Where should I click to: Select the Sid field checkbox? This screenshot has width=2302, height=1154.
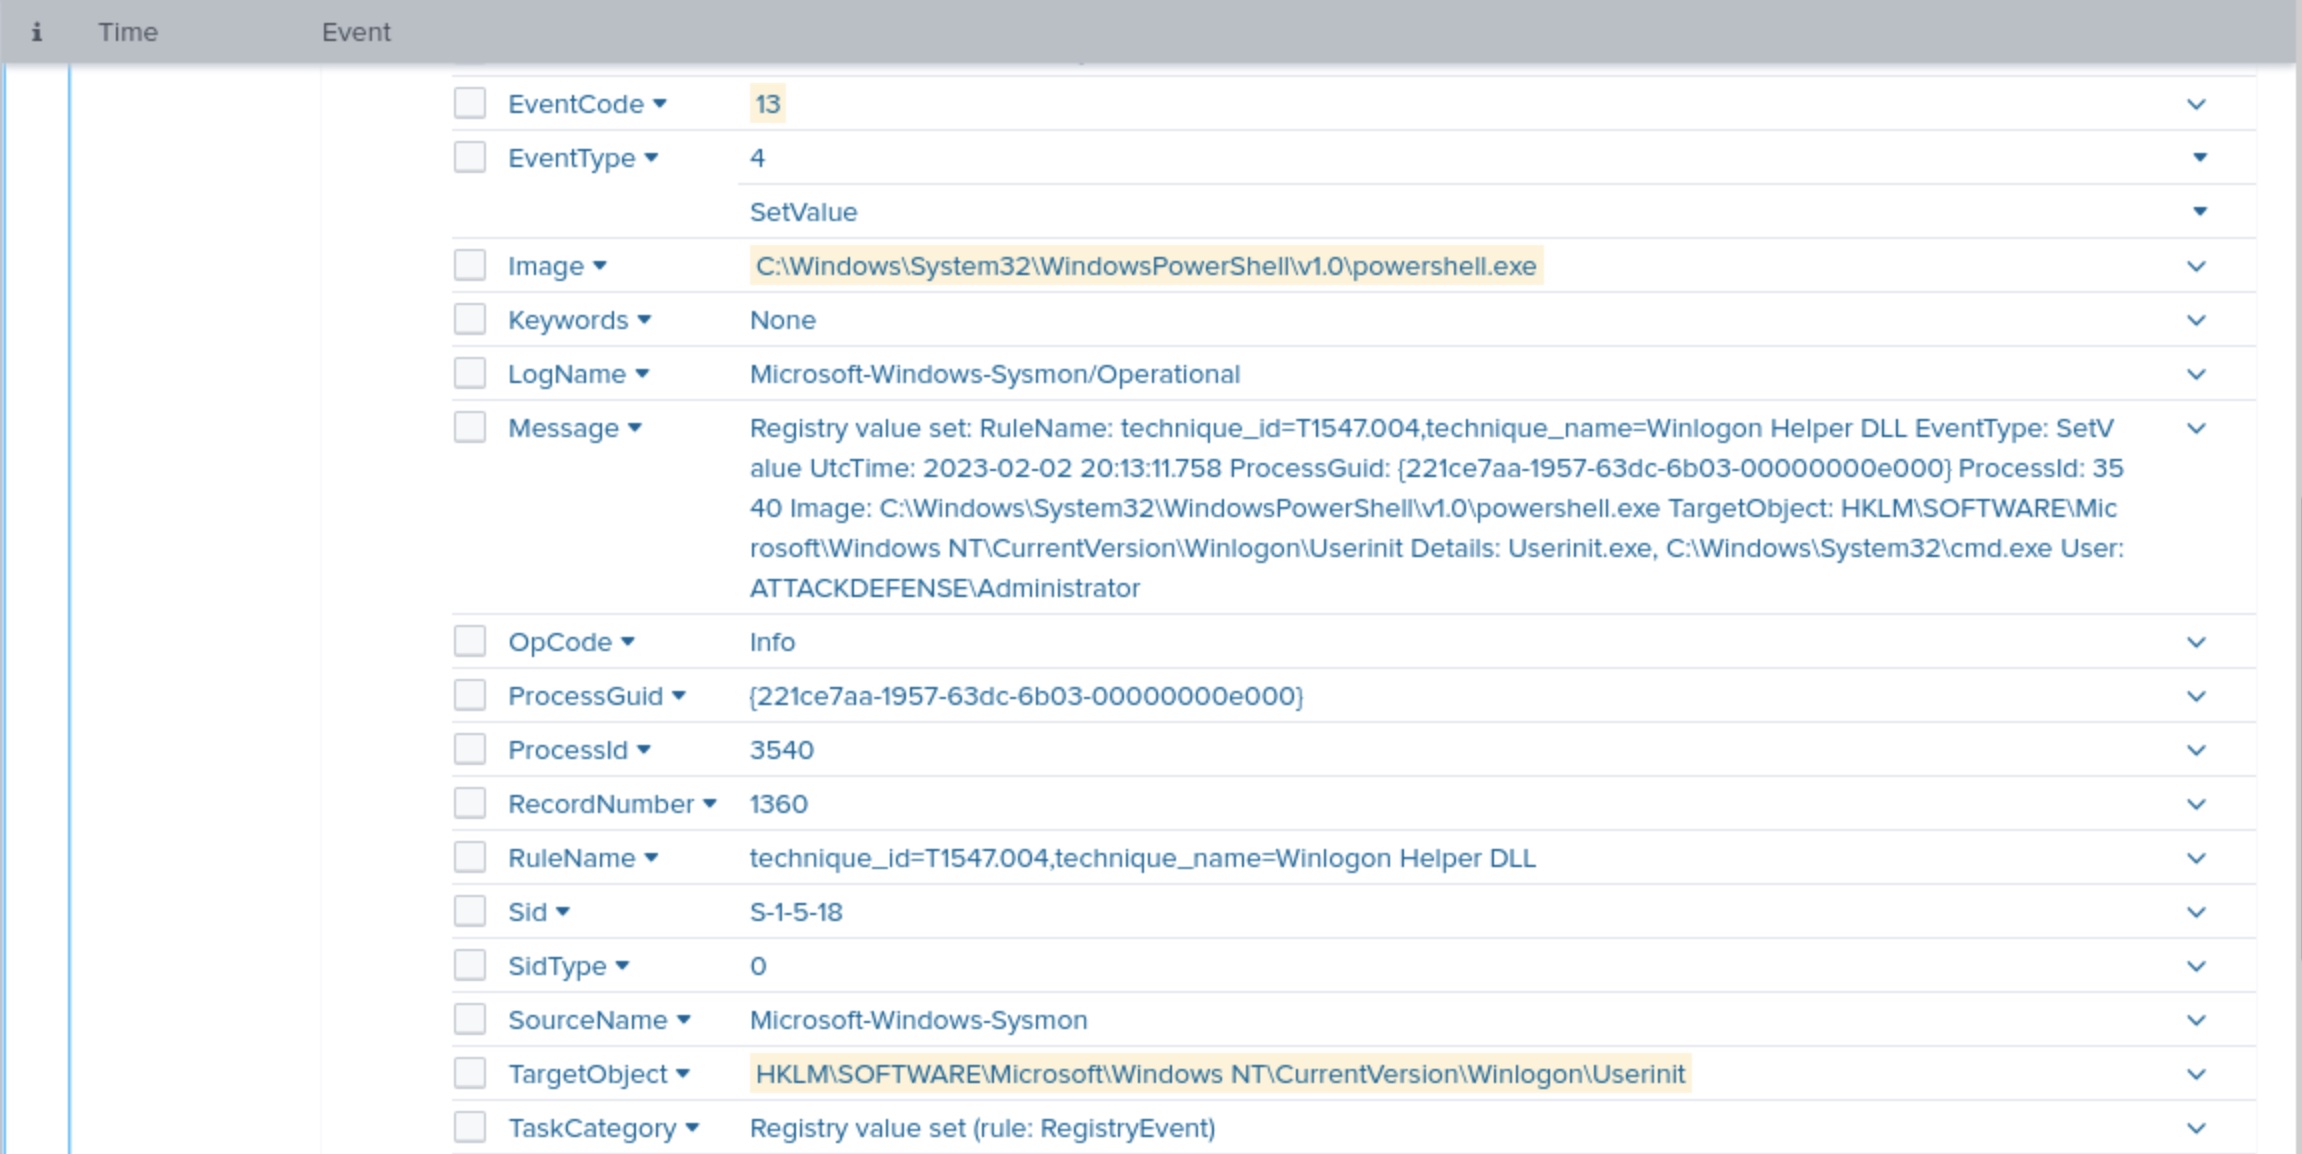[470, 911]
